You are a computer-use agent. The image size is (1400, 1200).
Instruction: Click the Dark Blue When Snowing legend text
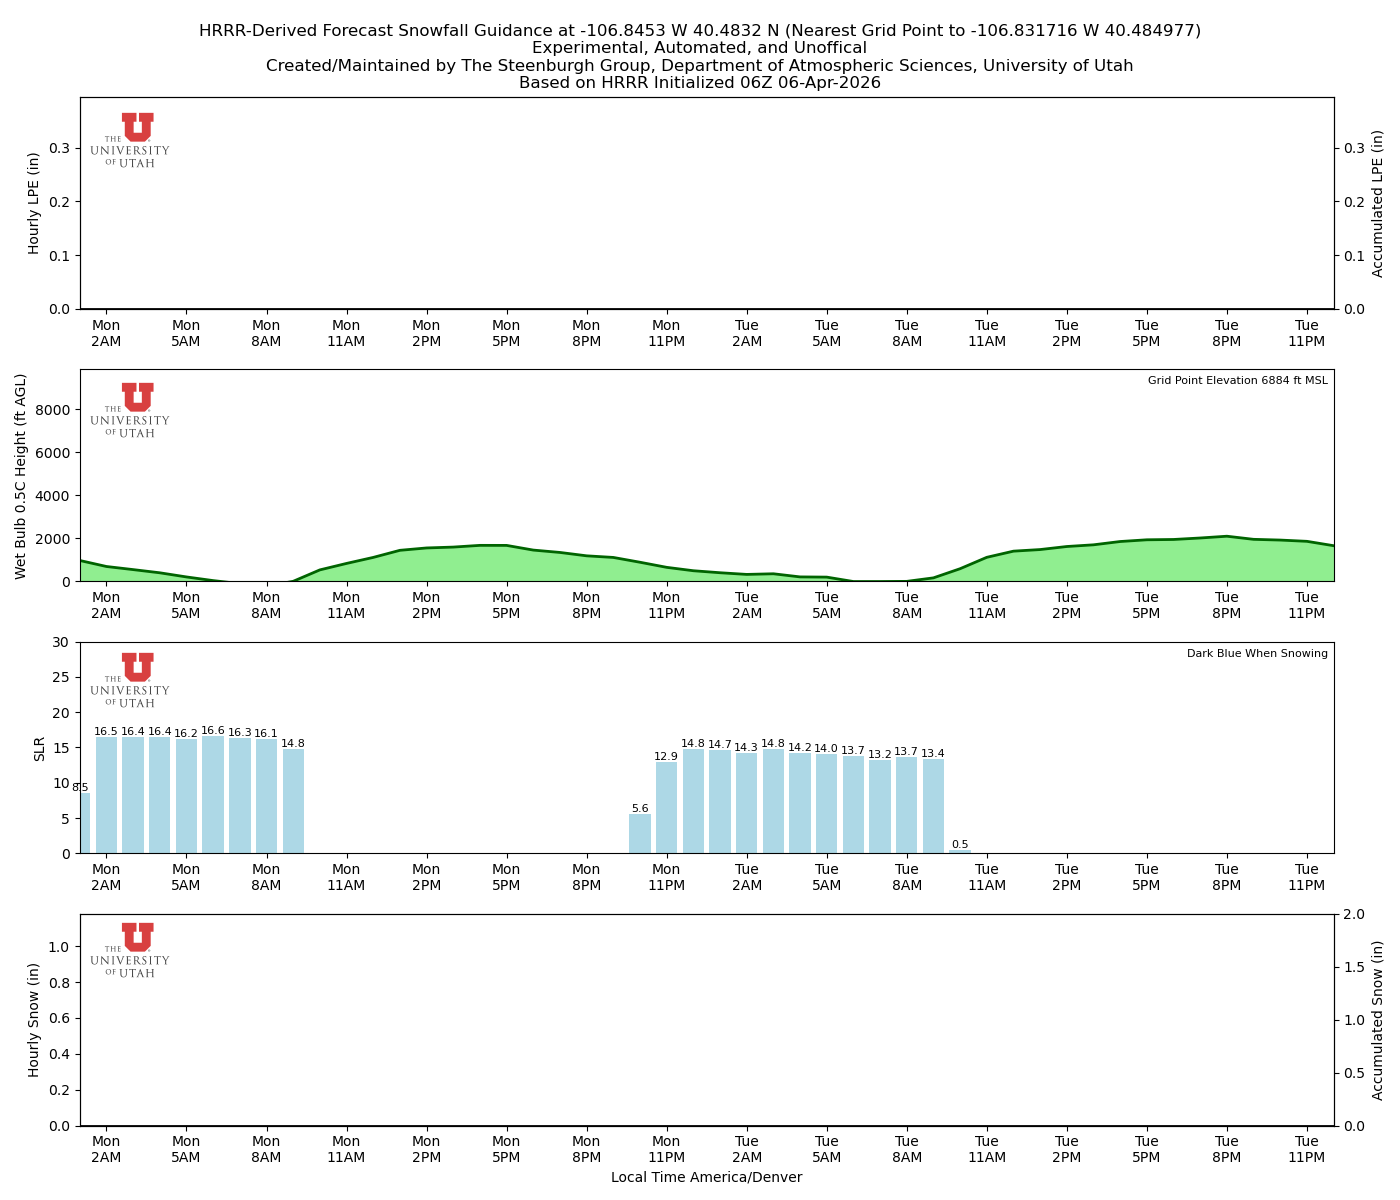pos(1257,653)
